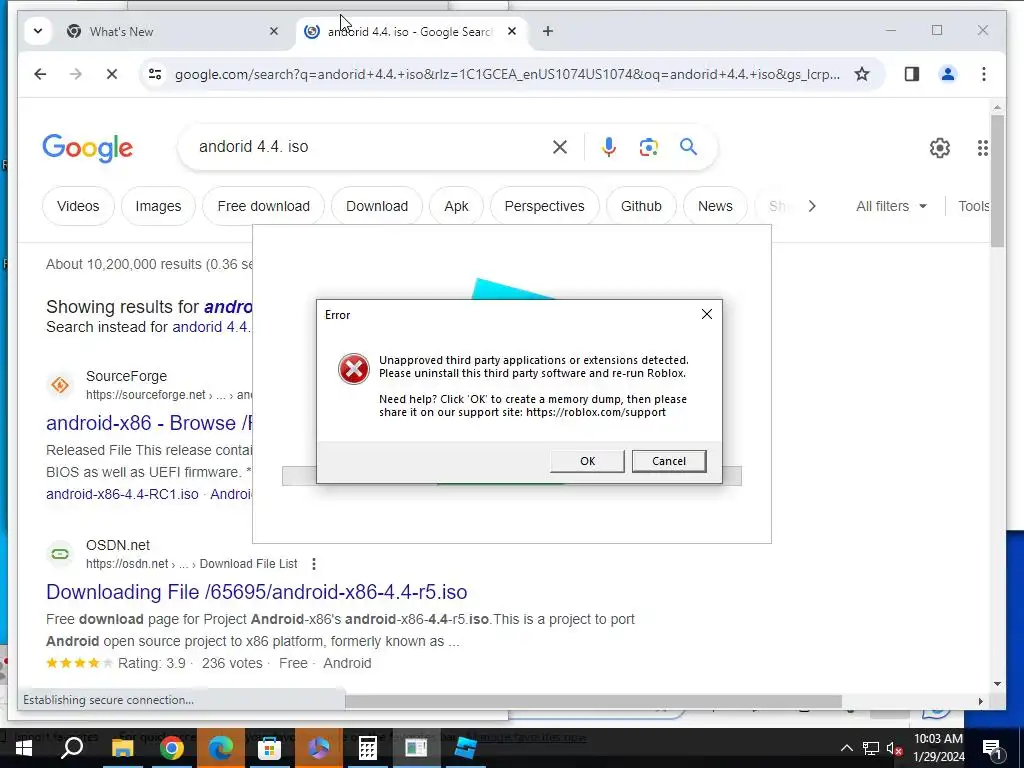The width and height of the screenshot is (1024, 768).
Task: Open Windows Start menu
Action: point(24,748)
